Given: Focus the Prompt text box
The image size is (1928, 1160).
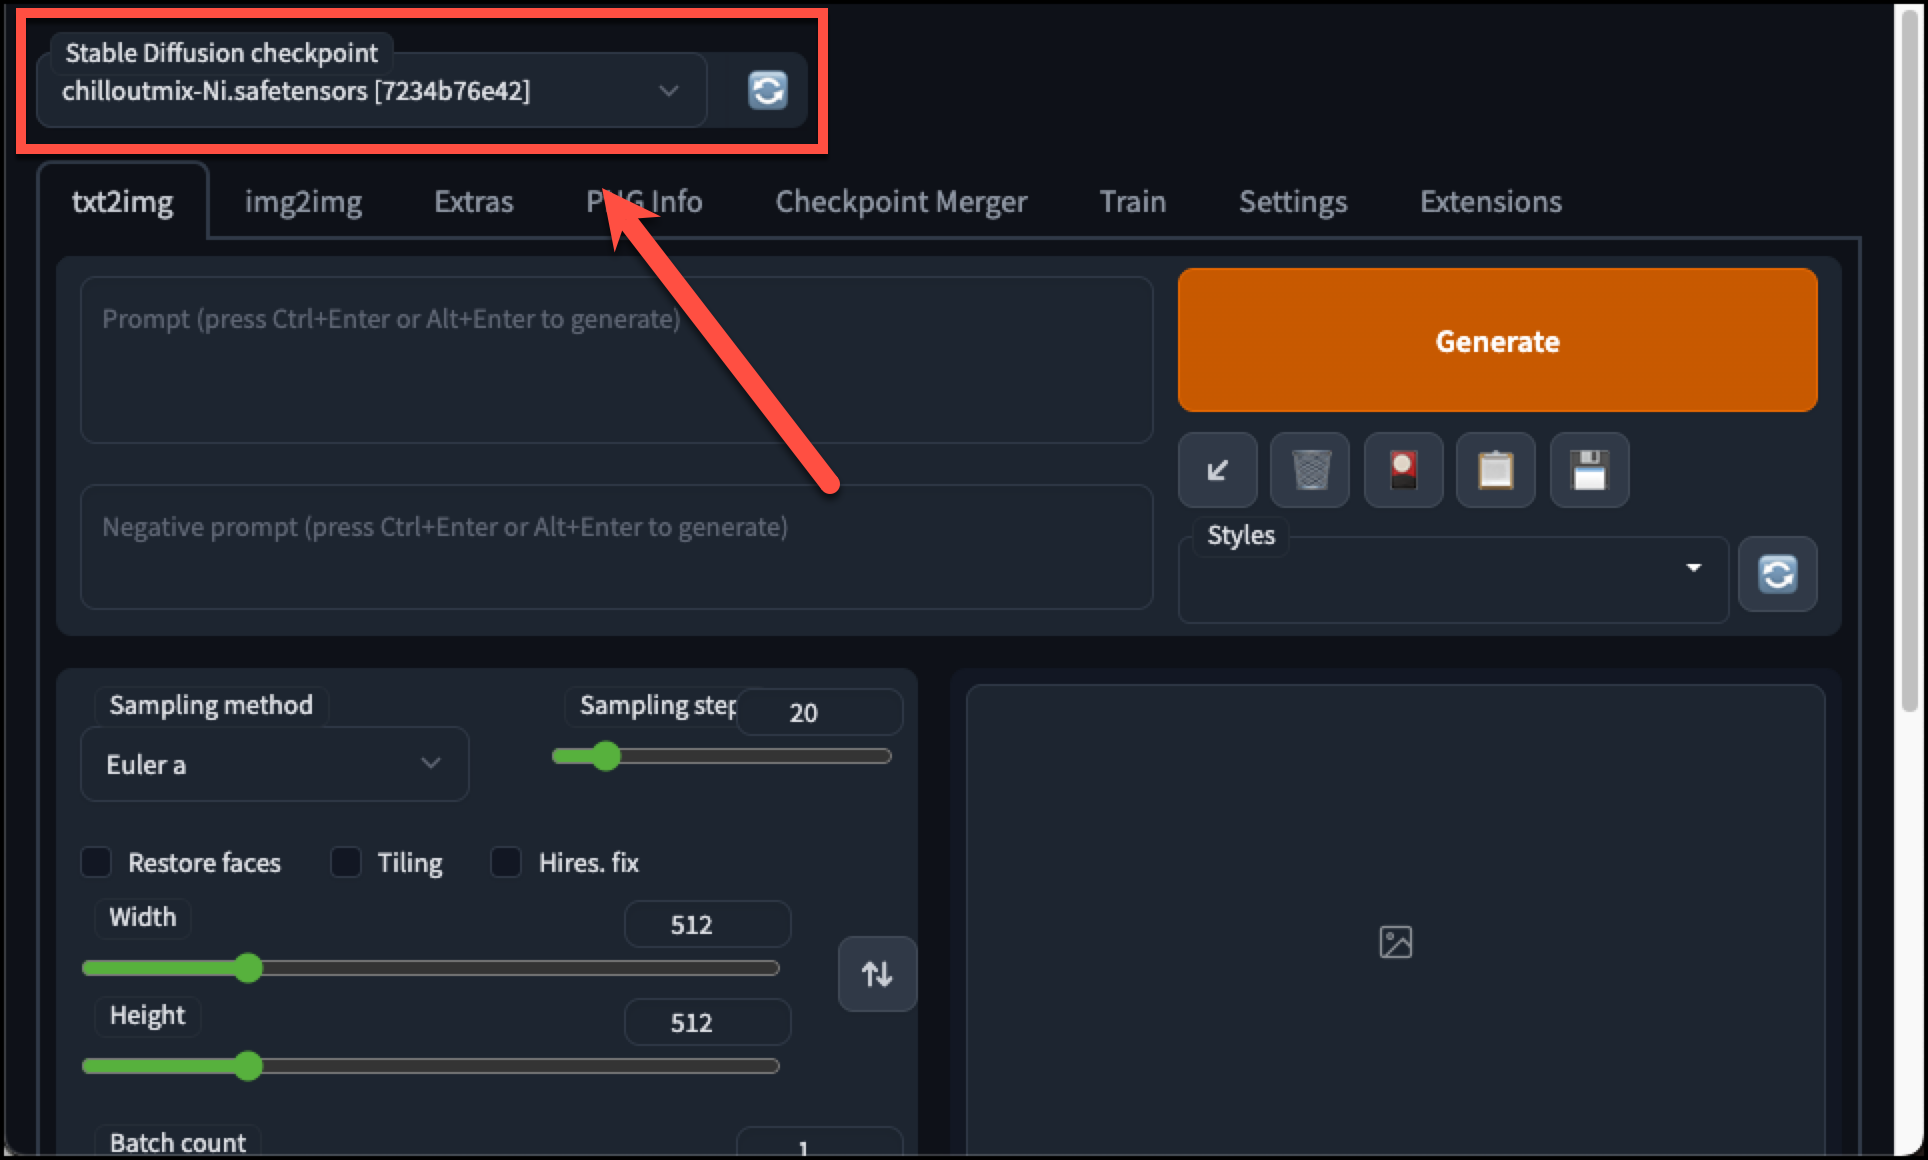Looking at the screenshot, I should (616, 360).
